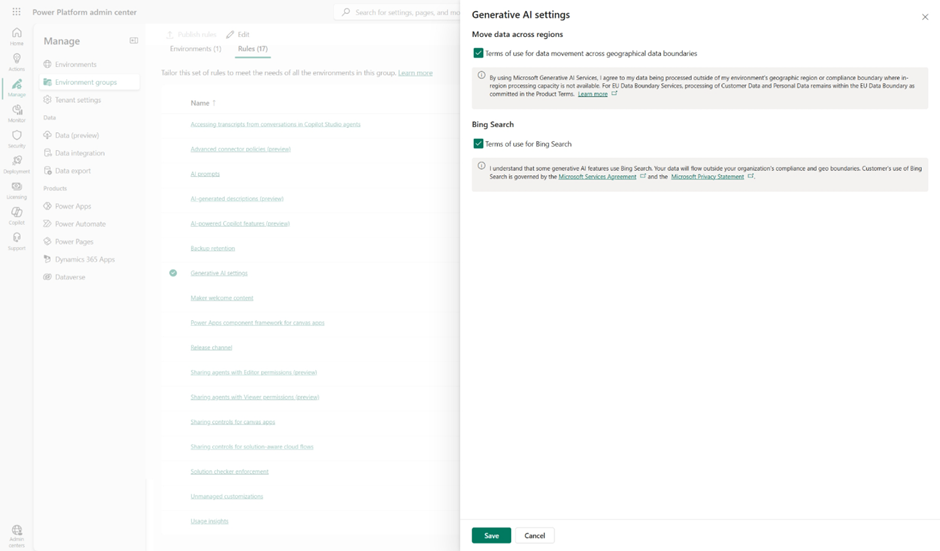Click the Power Automate icon

[x=47, y=224]
